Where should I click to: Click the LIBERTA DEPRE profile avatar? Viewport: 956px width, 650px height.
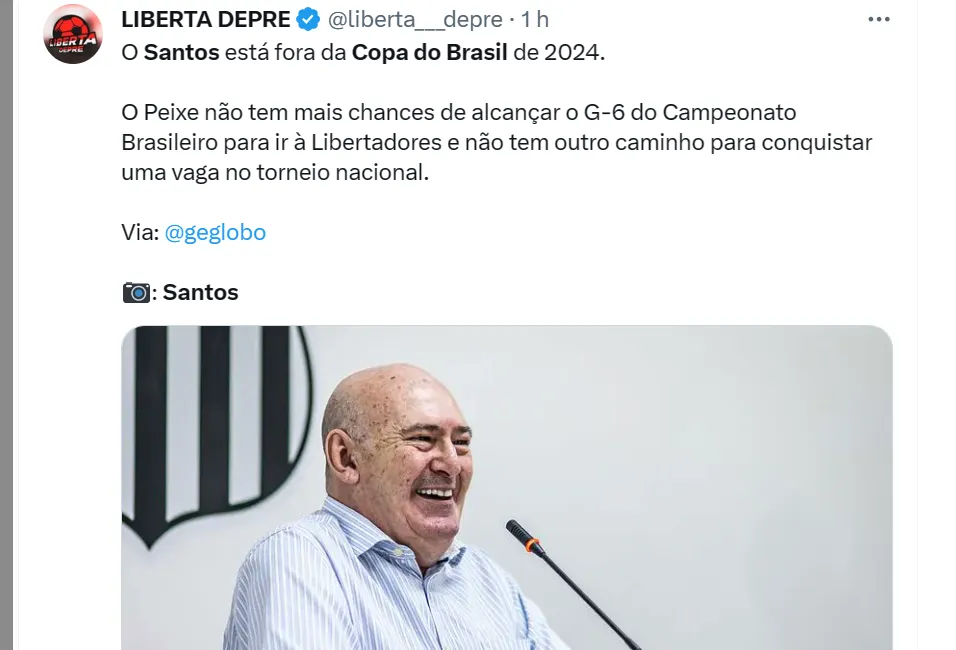click(73, 34)
